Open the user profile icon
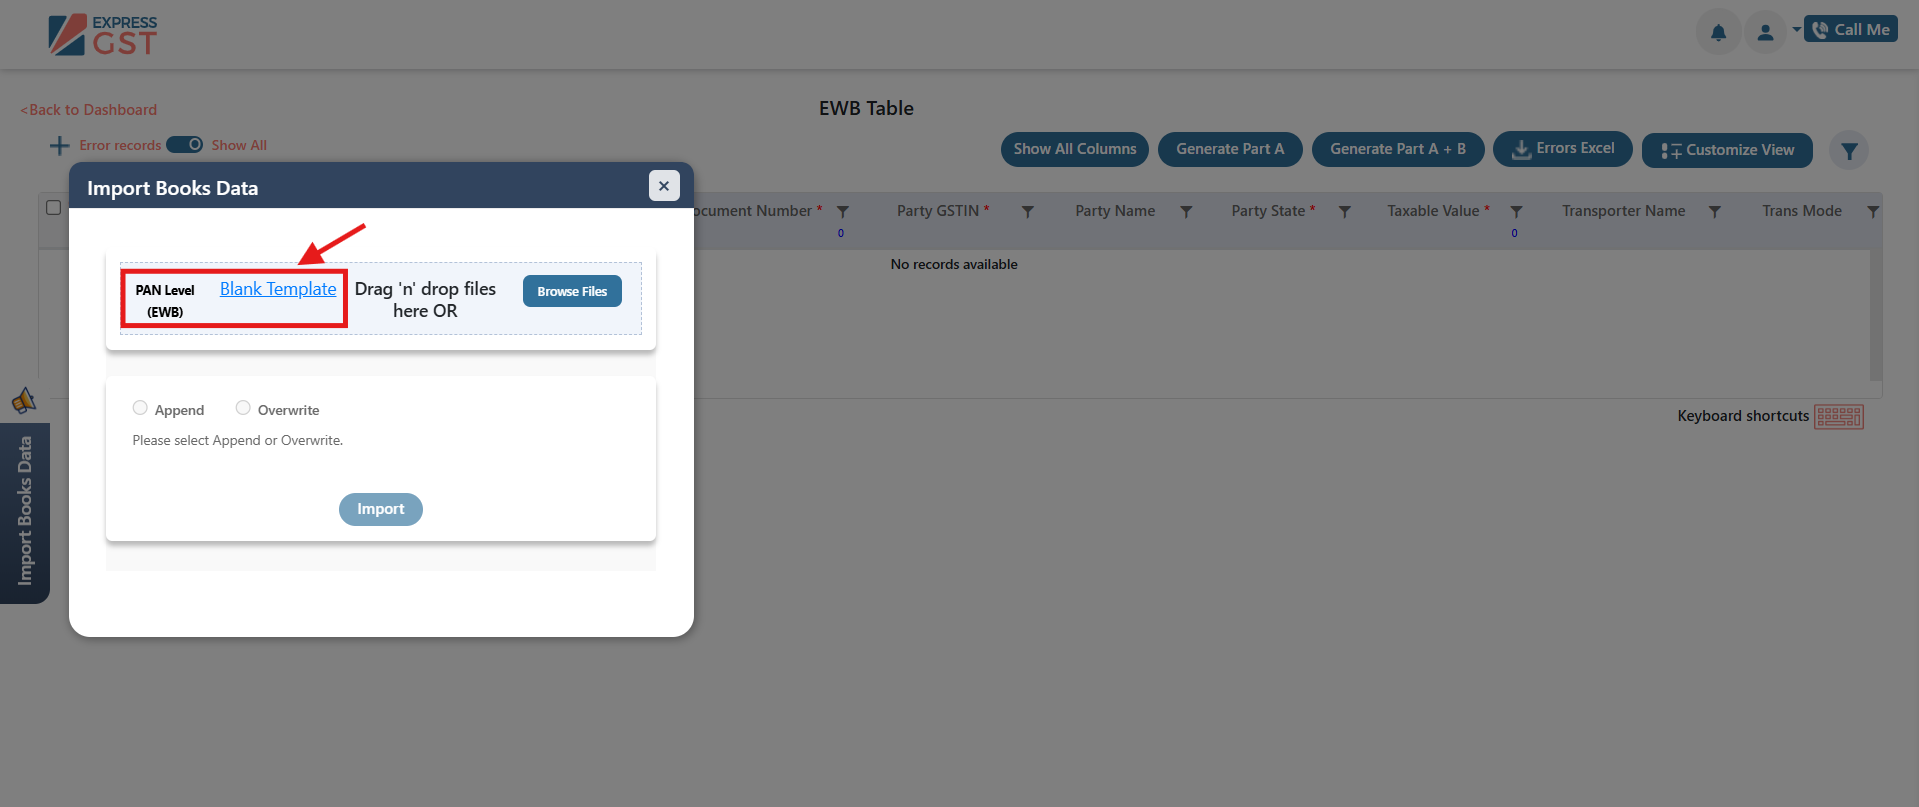 [x=1765, y=32]
